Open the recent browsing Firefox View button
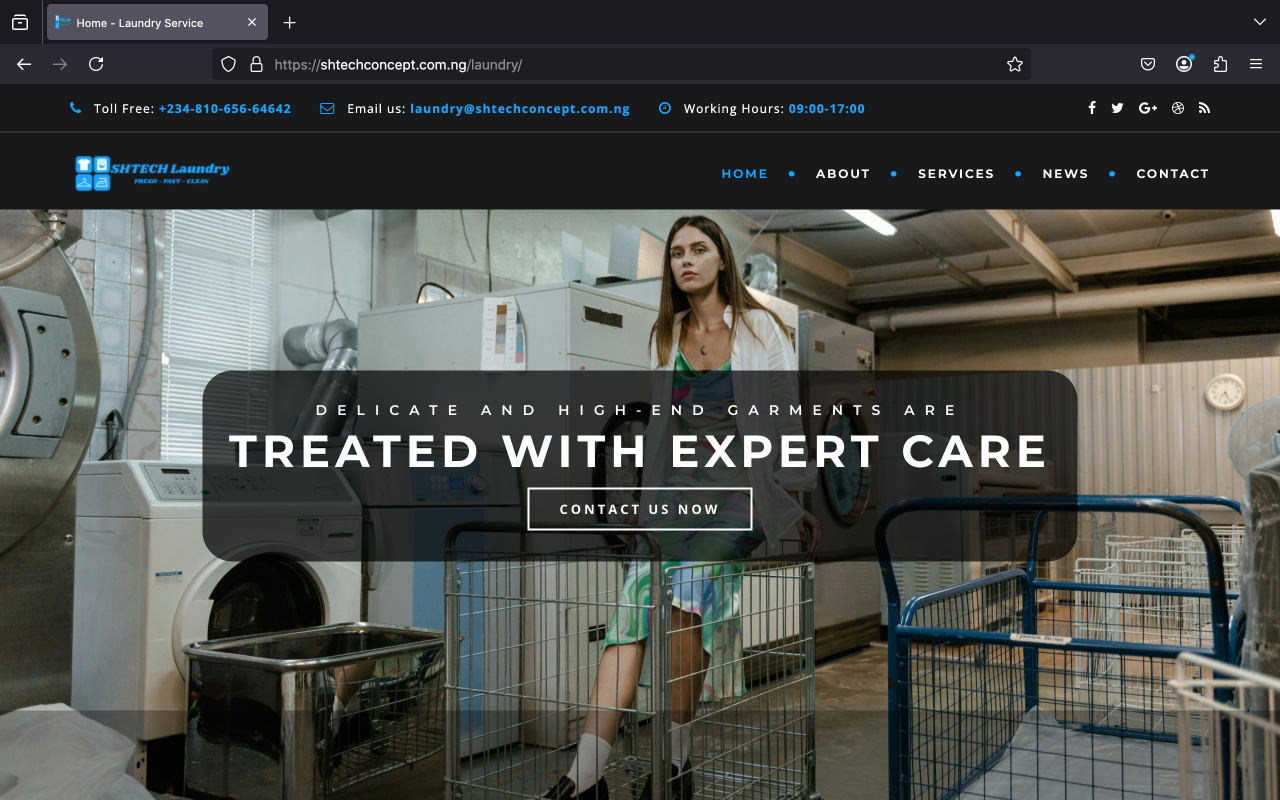 click(x=20, y=22)
